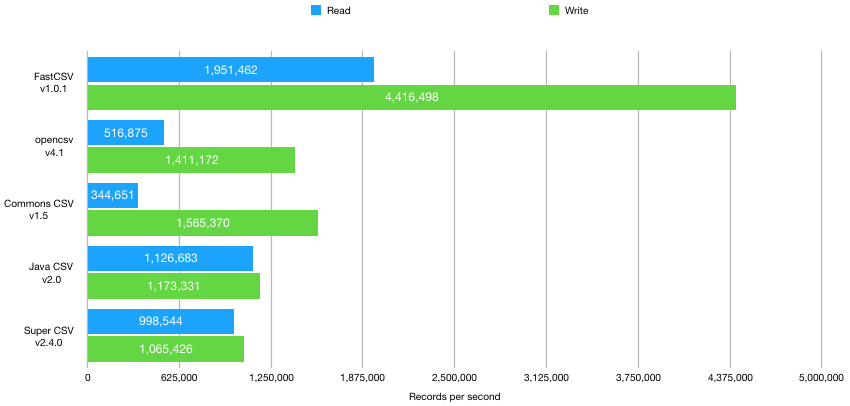The width and height of the screenshot is (850, 406).
Task: Click the Commons CSV write bar 1,565,370
Action: [203, 223]
